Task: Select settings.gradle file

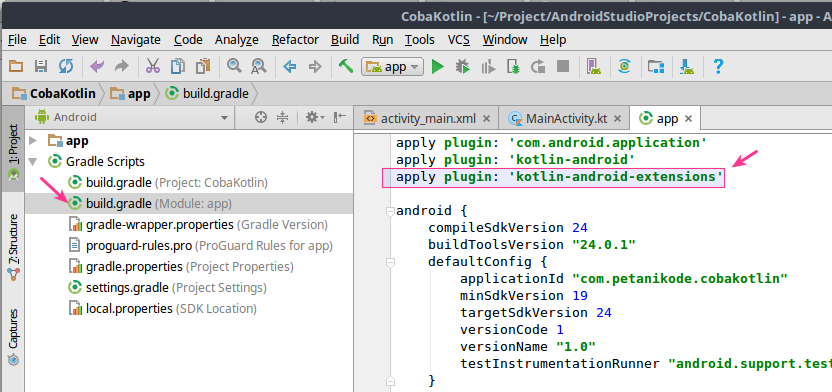Action: coord(167,288)
